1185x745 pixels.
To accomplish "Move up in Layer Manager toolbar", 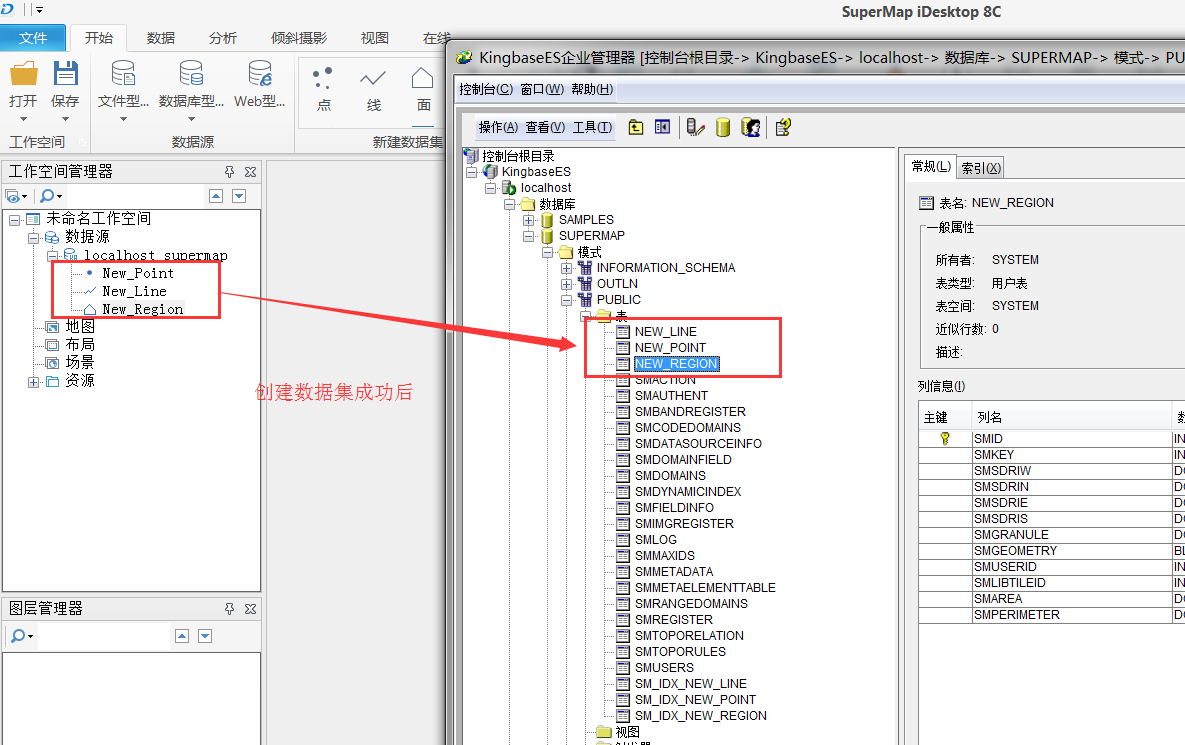I will coord(182,635).
